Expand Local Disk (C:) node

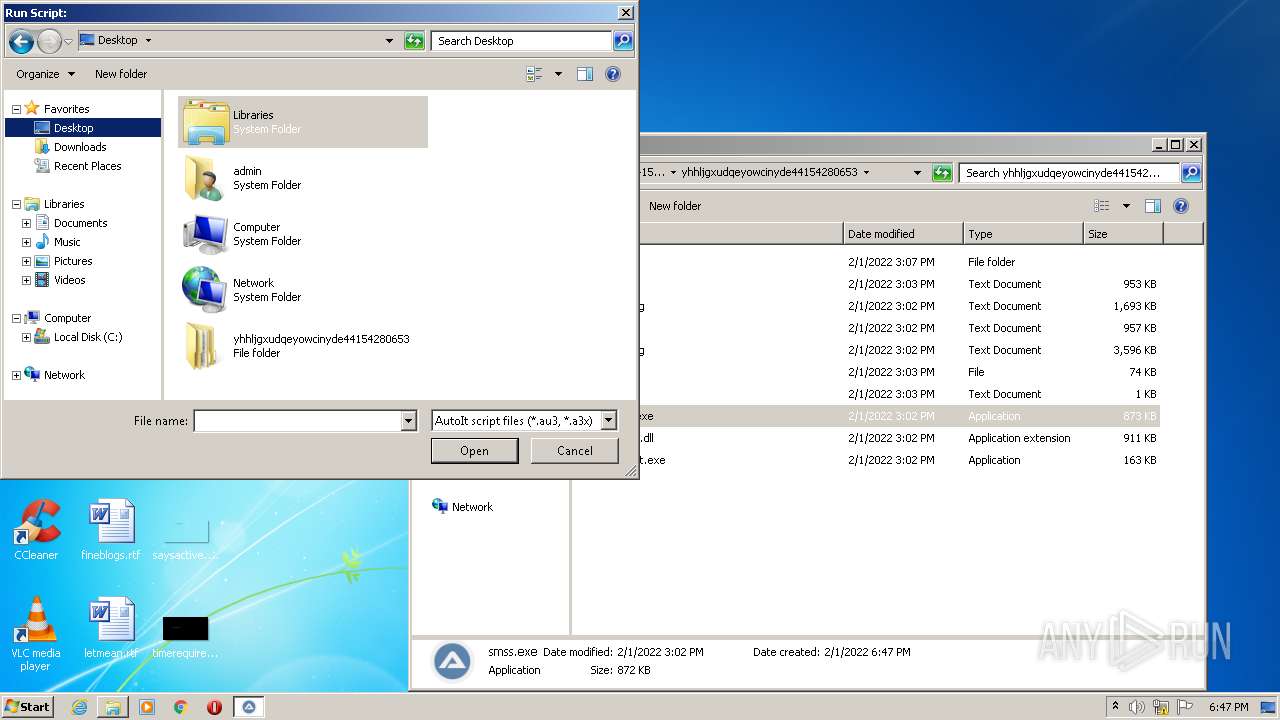pyautogui.click(x=26, y=337)
